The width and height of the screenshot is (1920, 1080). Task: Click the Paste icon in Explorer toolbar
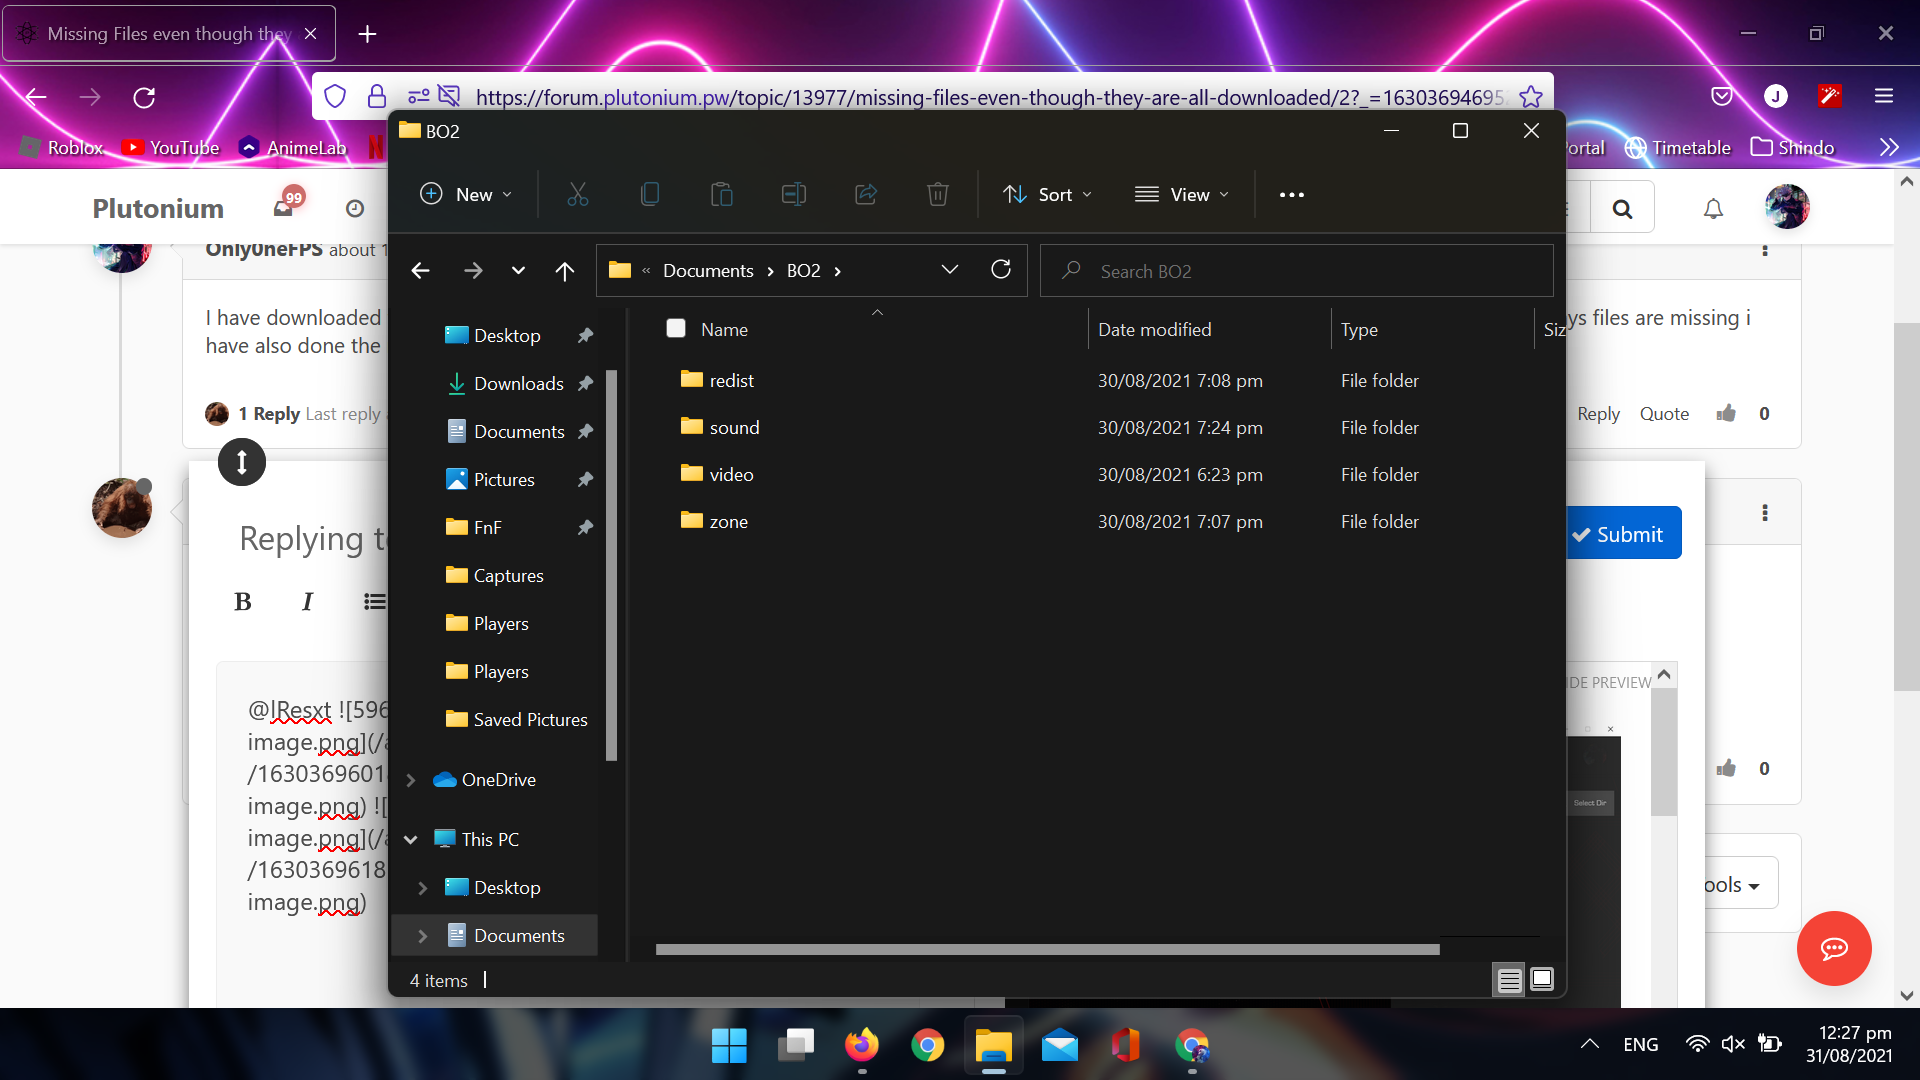(x=722, y=195)
